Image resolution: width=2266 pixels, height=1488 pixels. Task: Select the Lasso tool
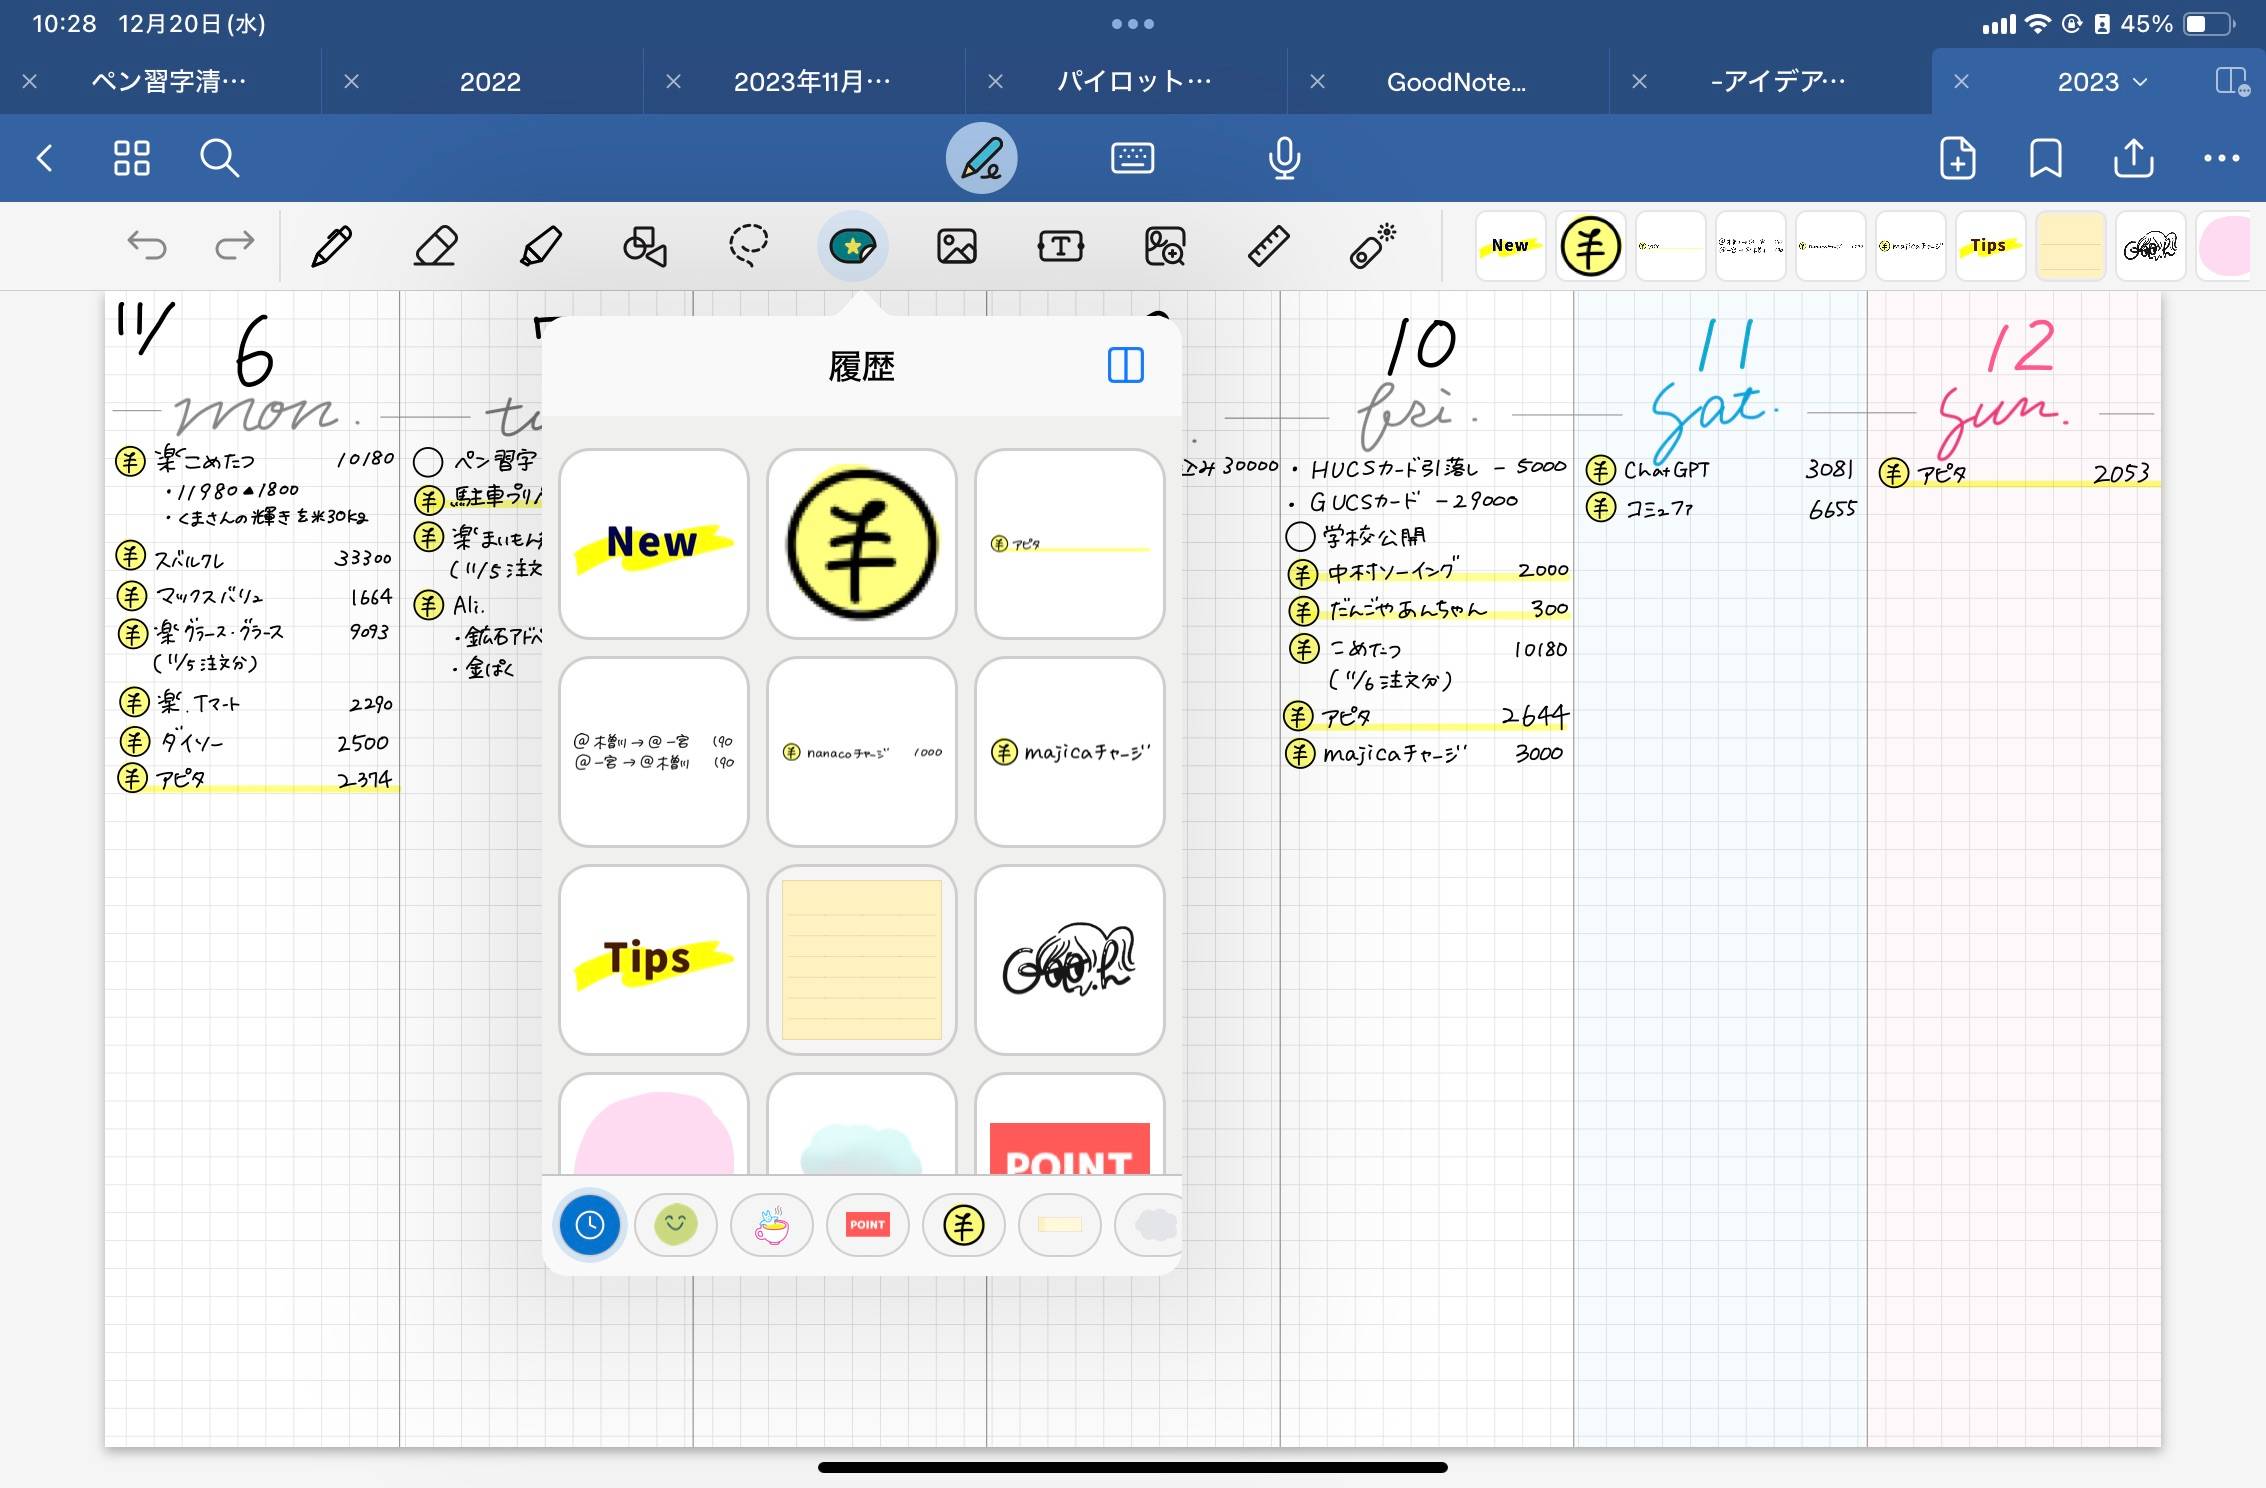coord(748,246)
